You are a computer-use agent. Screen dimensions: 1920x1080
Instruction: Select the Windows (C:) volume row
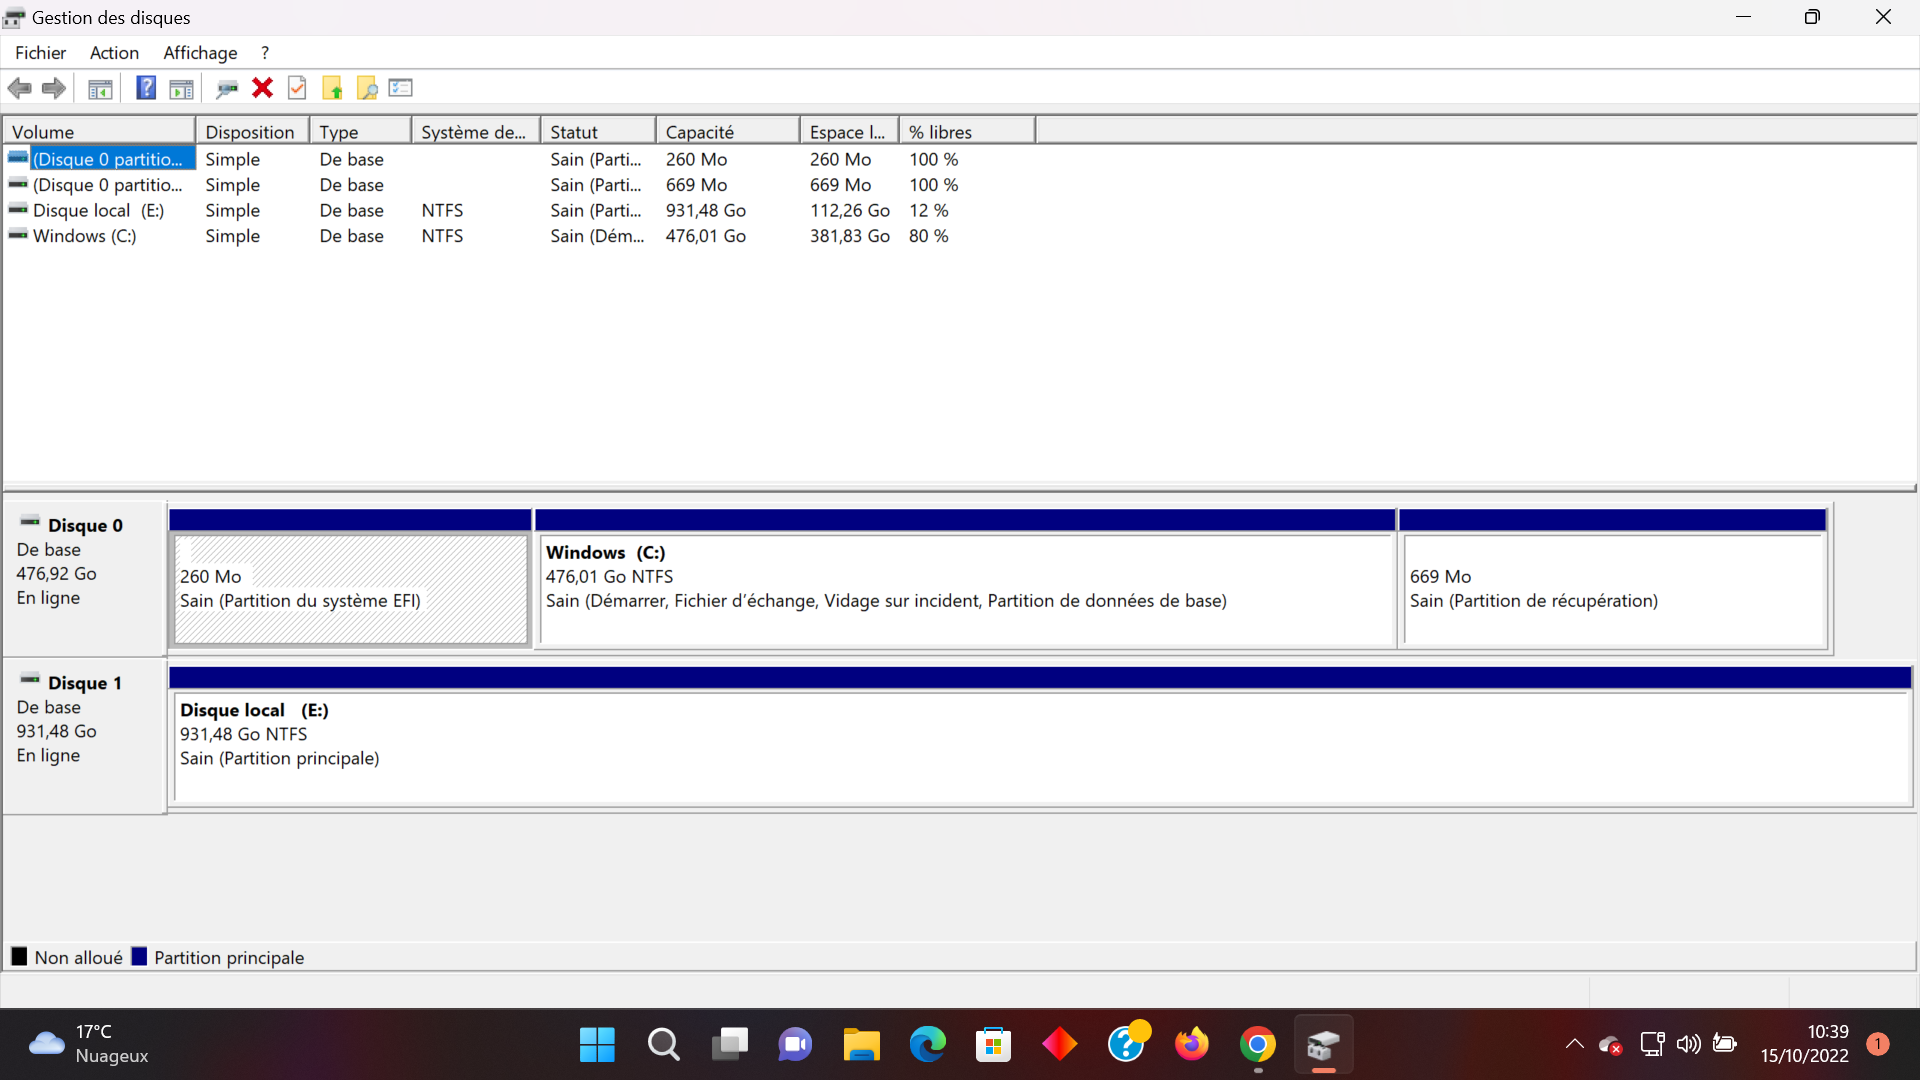point(84,236)
